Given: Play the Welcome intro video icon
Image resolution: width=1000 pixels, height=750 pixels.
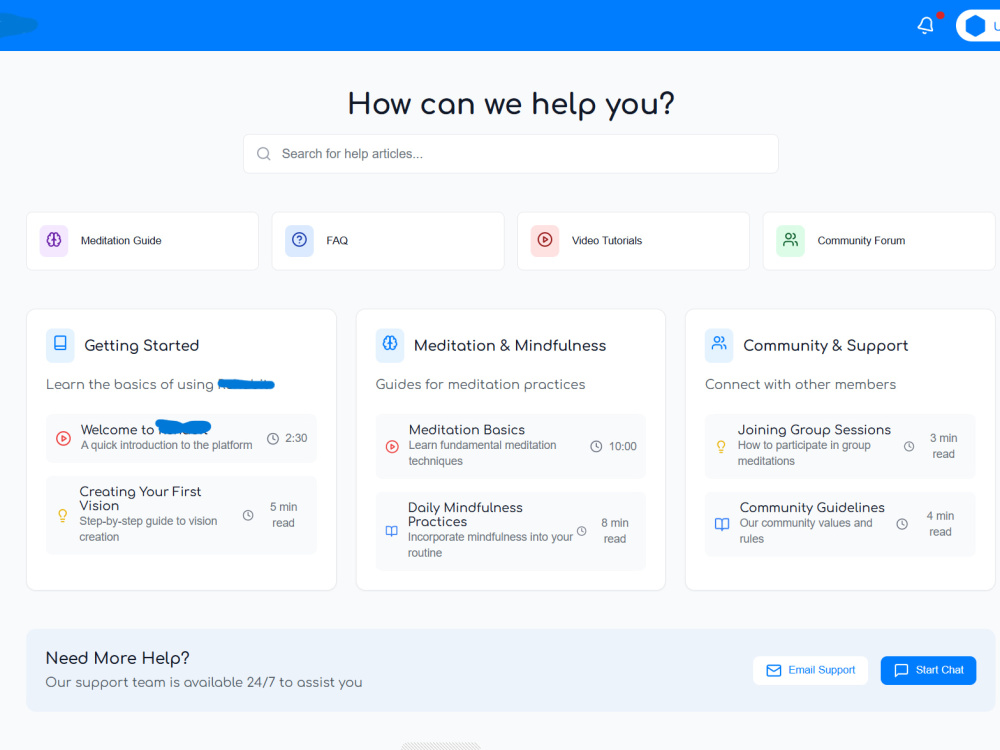Looking at the screenshot, I should (x=63, y=438).
